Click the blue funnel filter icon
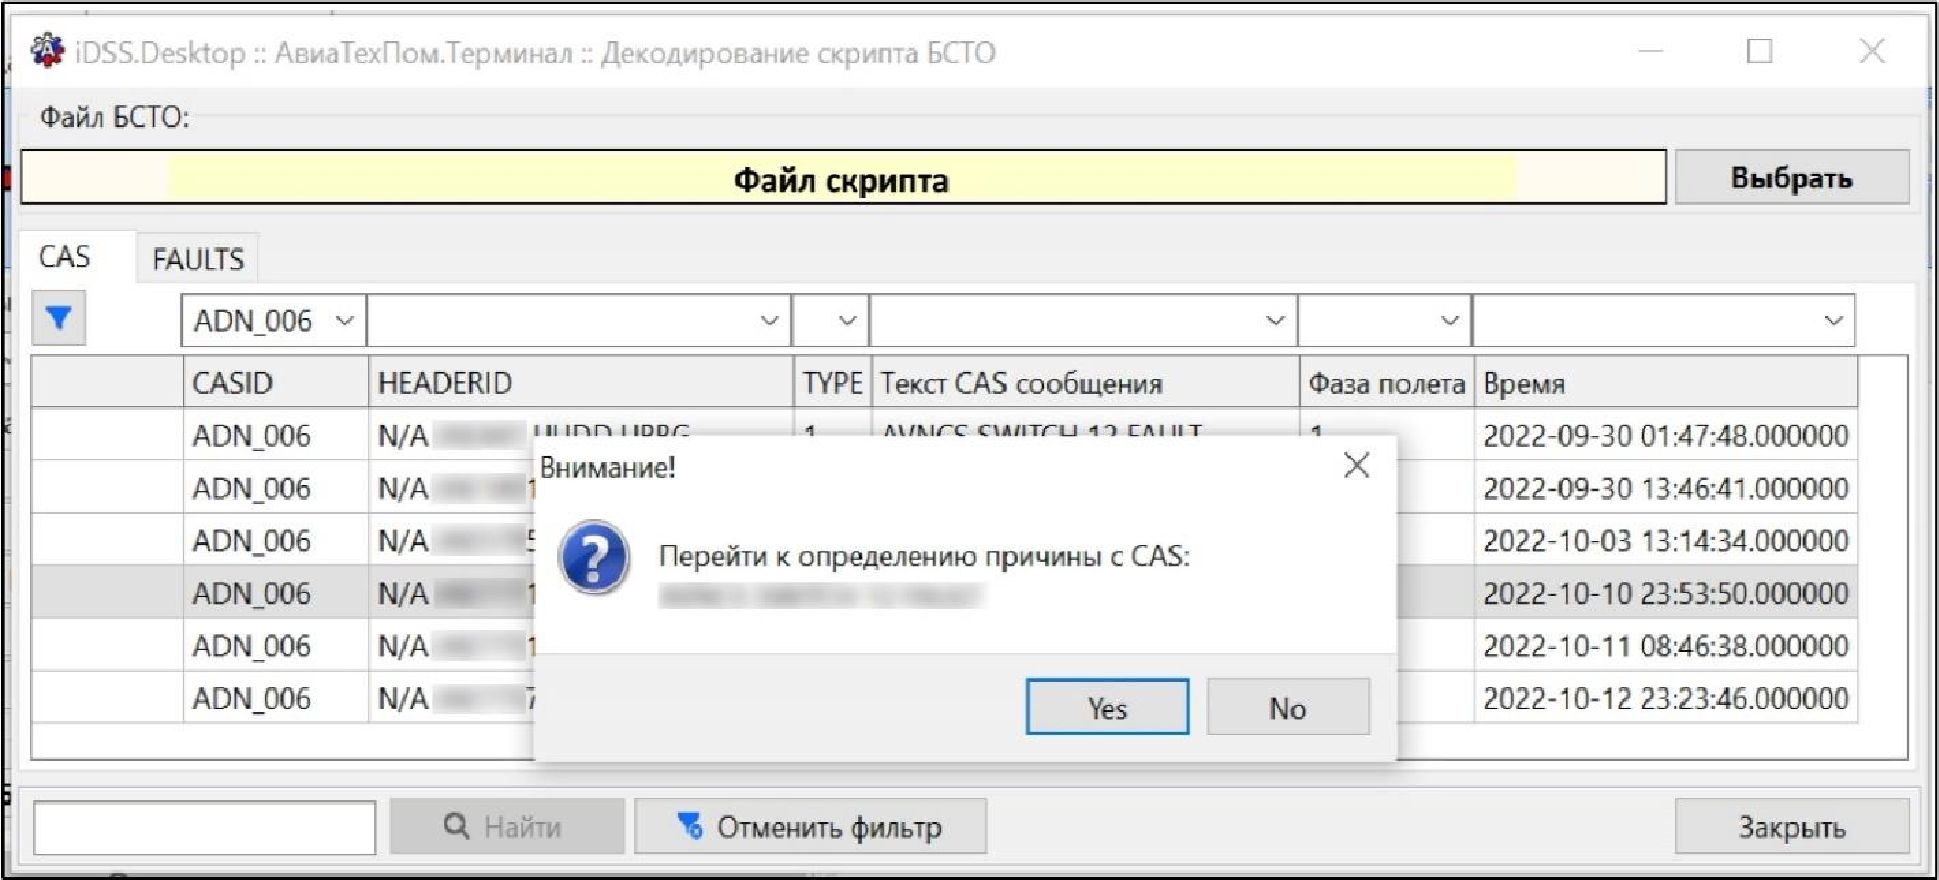Viewport: 1939px width, 880px height. coord(58,318)
